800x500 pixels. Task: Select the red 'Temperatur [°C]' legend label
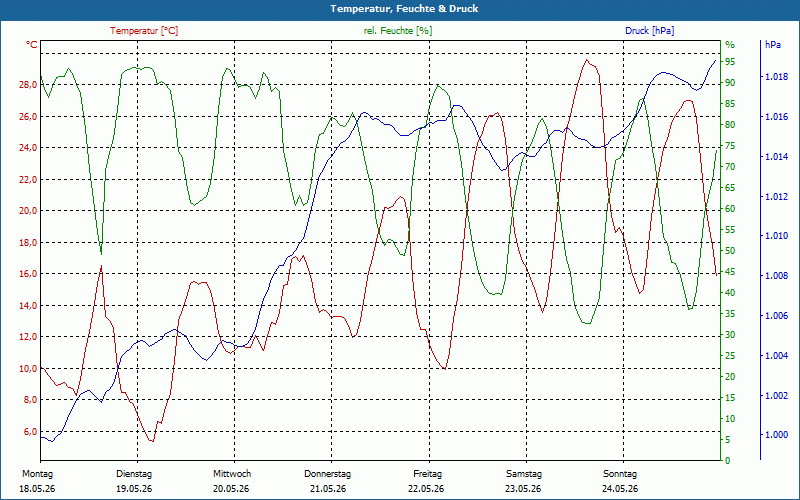point(144,31)
